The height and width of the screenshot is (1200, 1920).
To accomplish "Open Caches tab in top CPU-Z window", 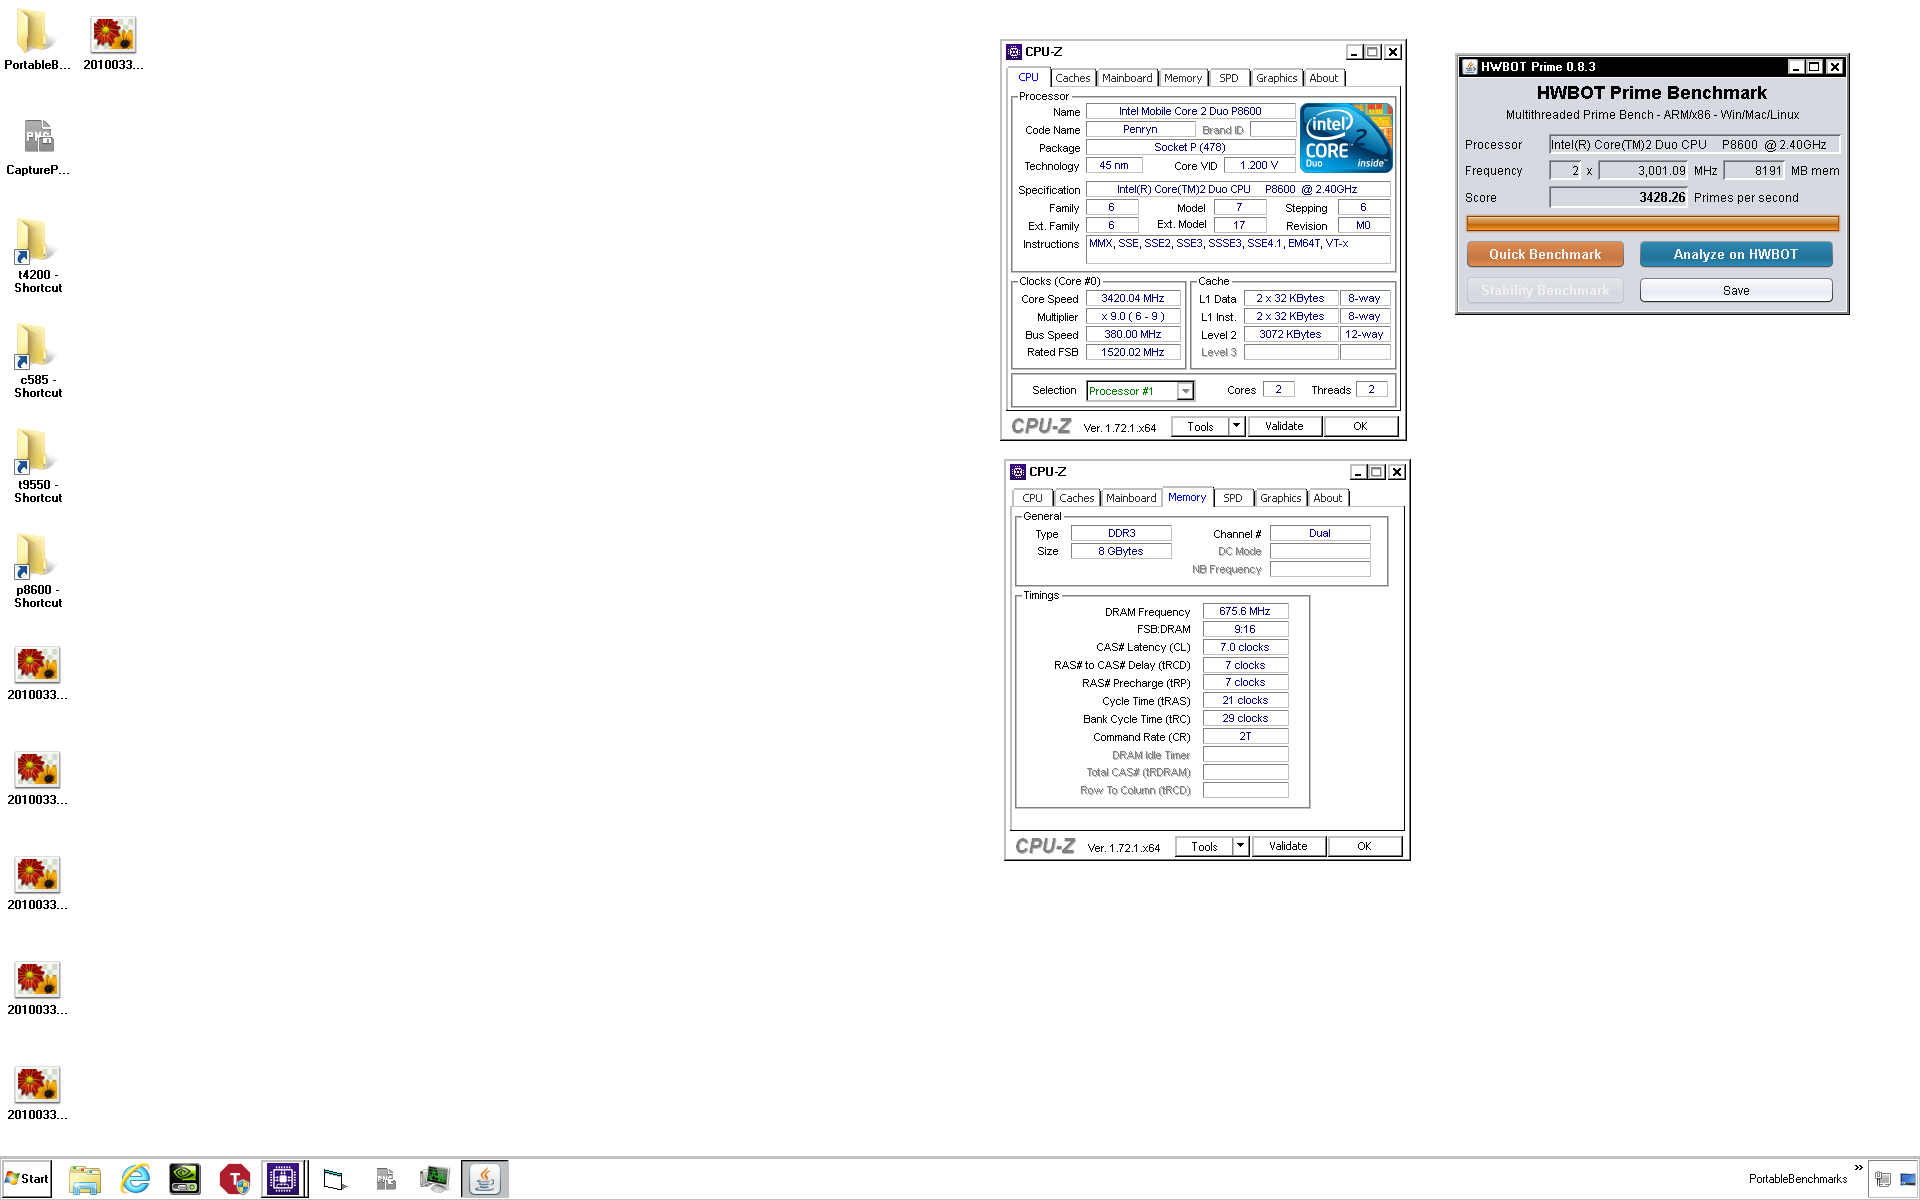I will pos(1072,78).
